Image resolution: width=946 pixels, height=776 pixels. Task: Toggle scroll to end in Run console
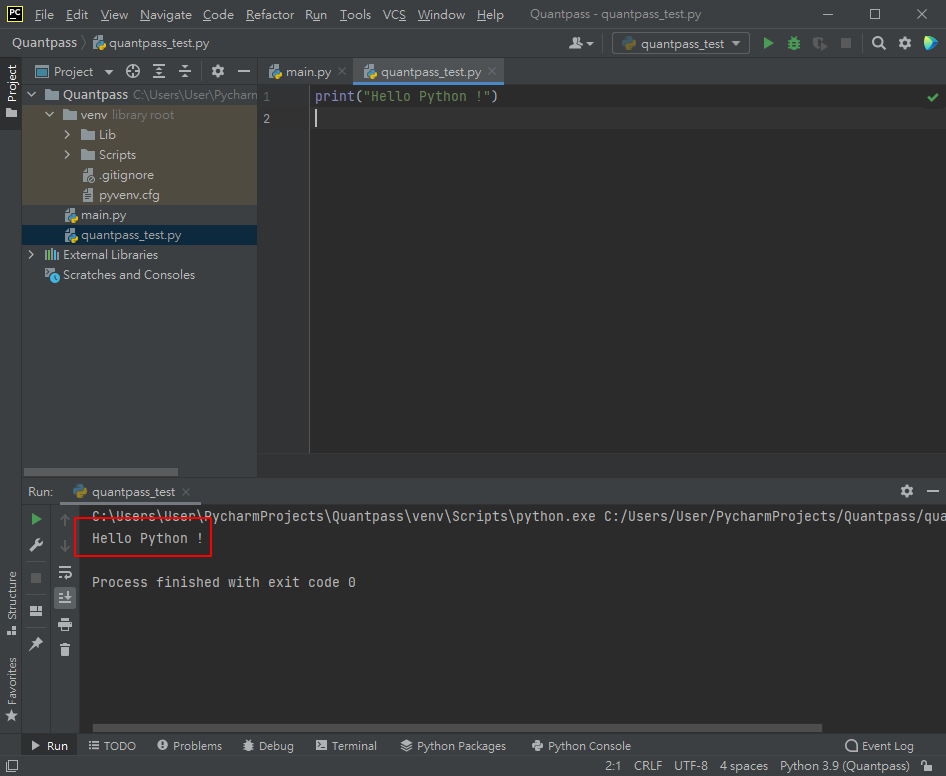point(65,597)
